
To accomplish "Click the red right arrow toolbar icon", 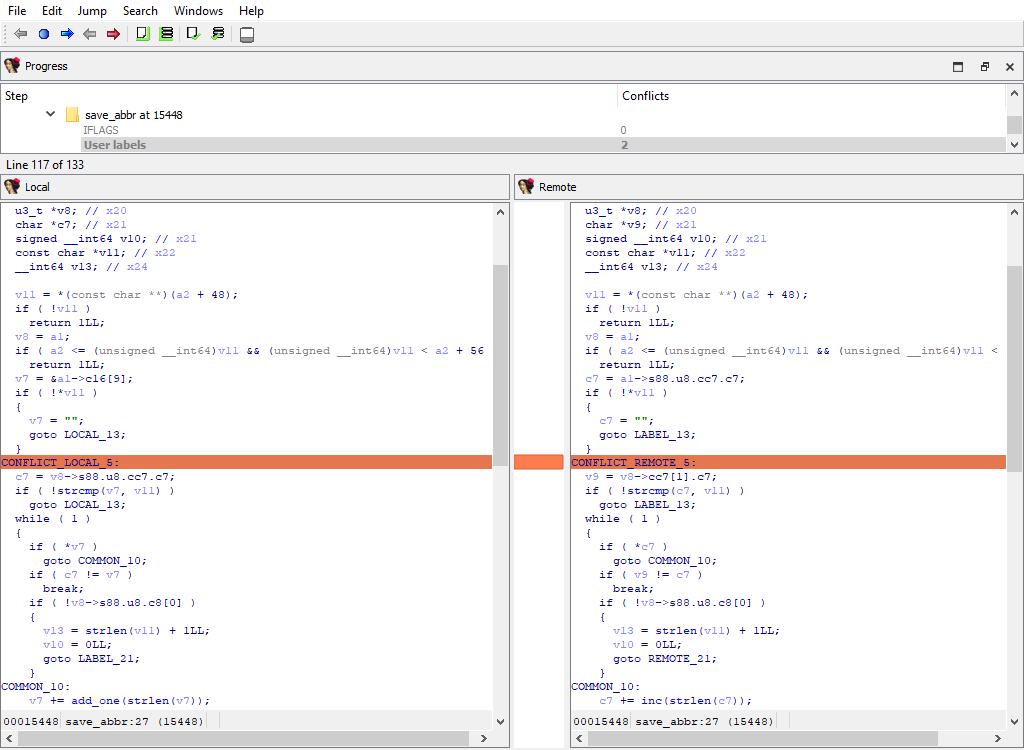I will 113,34.
